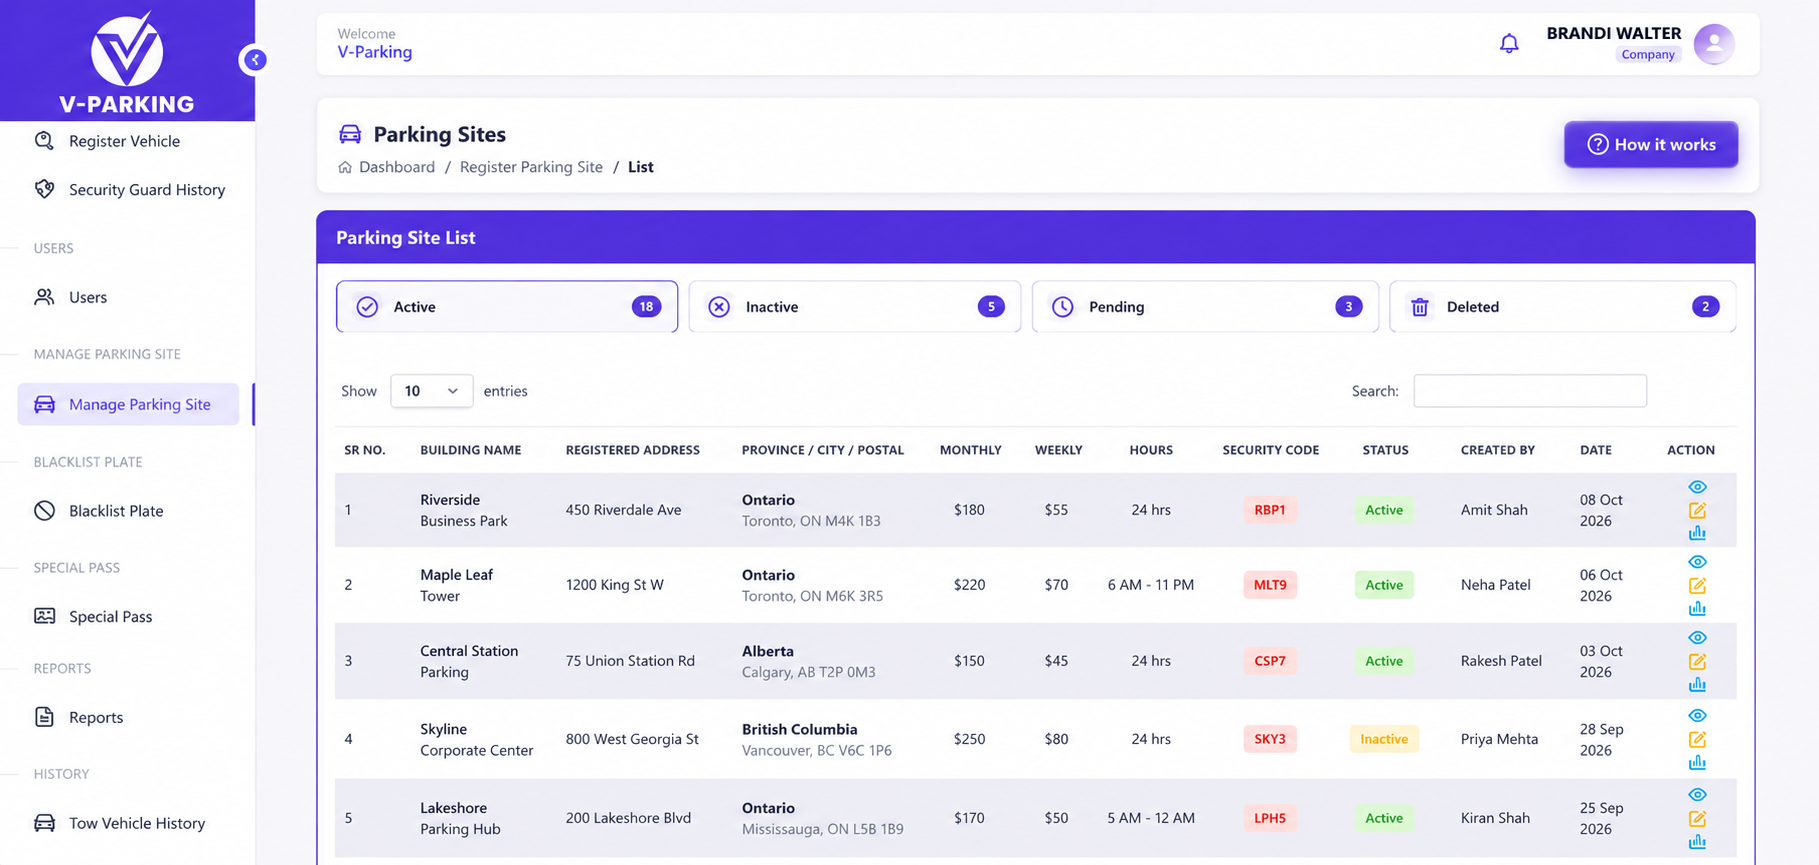Click the Inactive status badge for Skyline
1819x865 pixels.
[1384, 739]
